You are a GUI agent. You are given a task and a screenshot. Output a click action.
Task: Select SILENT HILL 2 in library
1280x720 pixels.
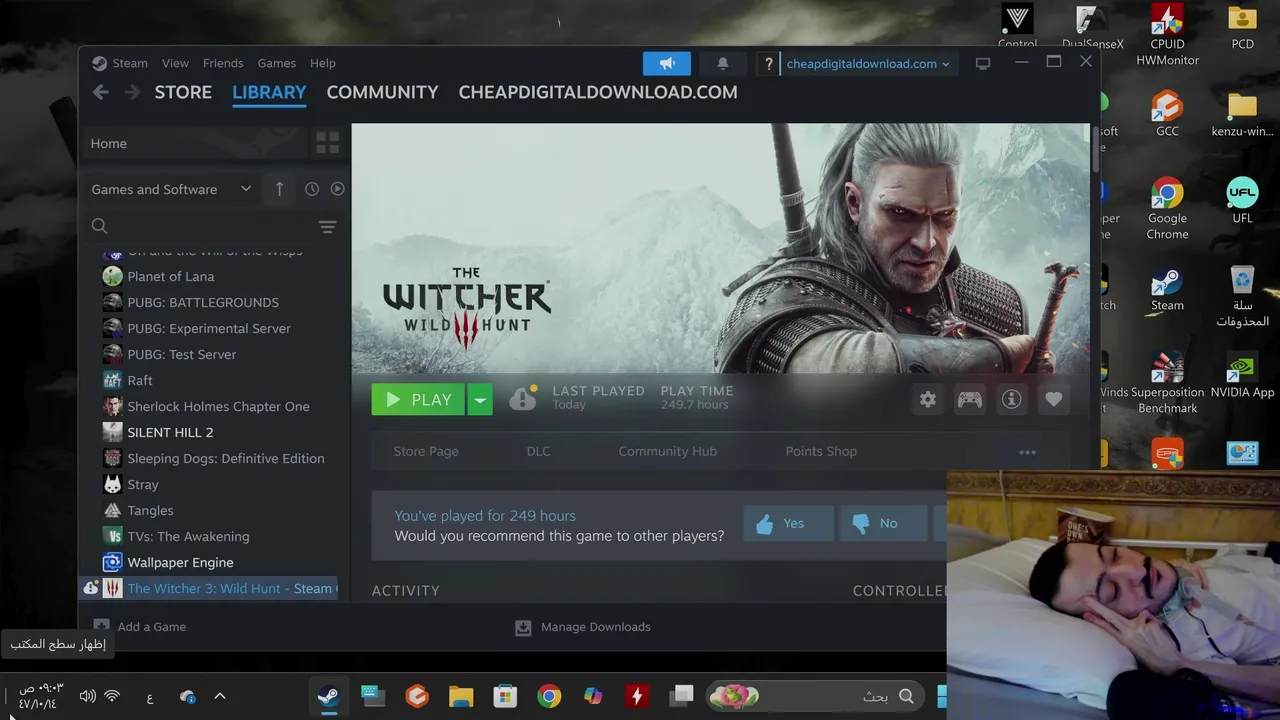pos(170,432)
